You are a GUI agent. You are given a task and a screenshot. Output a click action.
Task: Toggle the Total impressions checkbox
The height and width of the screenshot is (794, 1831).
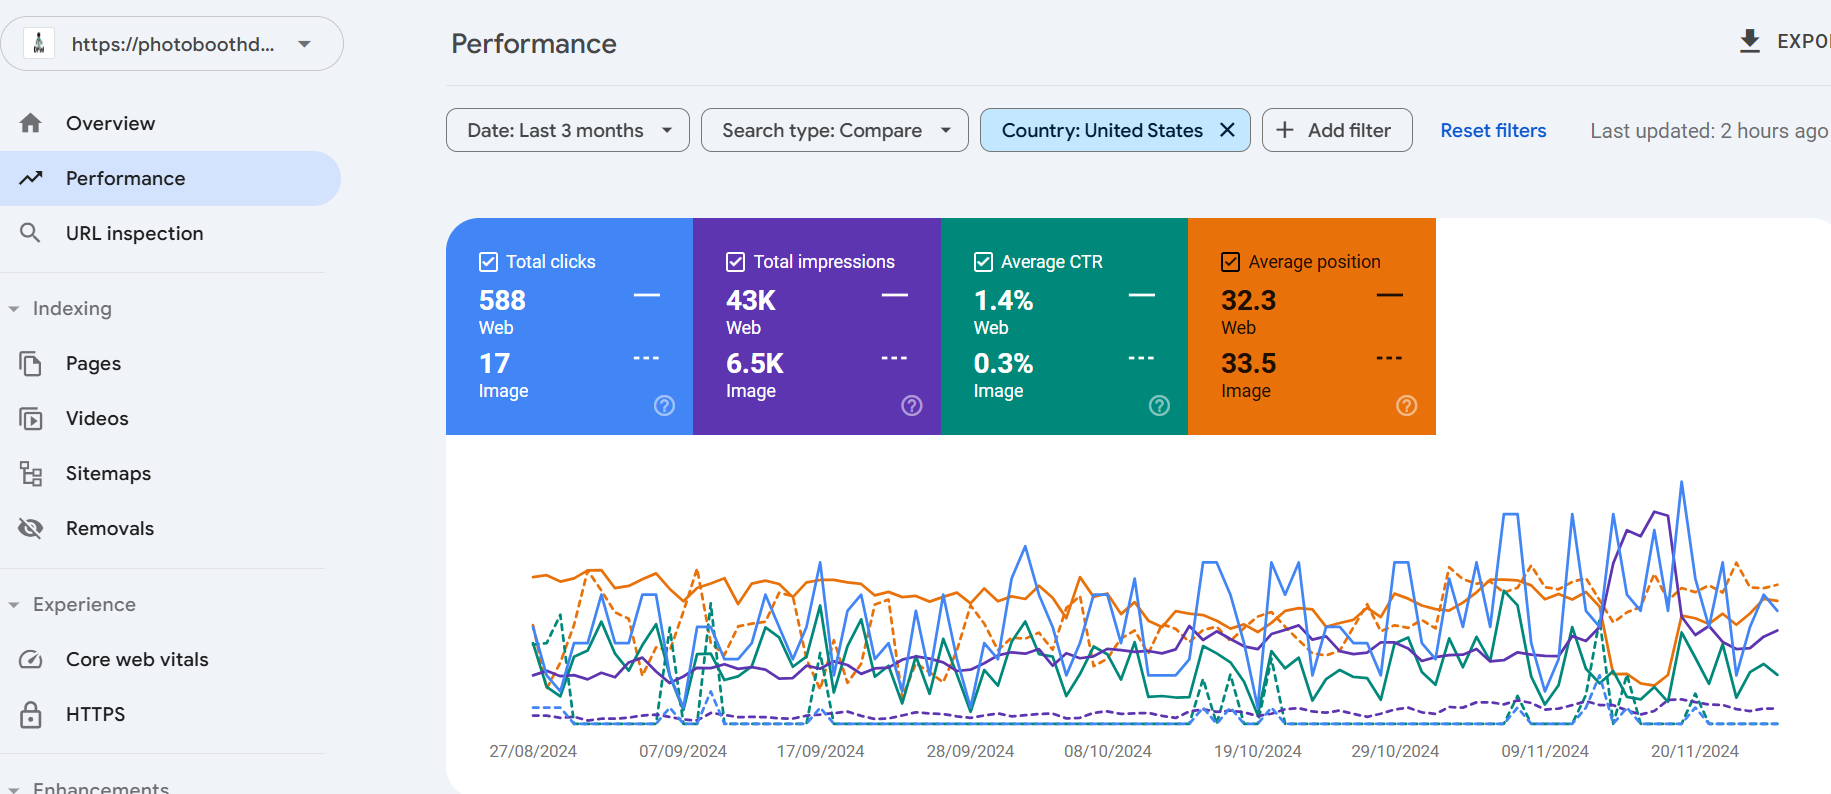tap(736, 262)
